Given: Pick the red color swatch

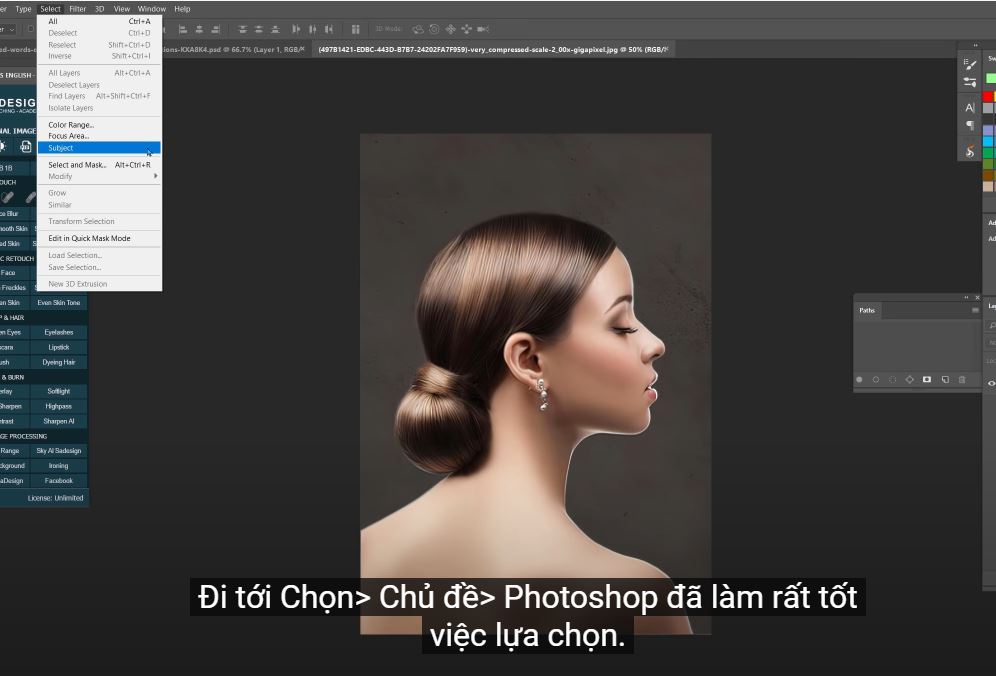Looking at the screenshot, I should coord(989,96).
